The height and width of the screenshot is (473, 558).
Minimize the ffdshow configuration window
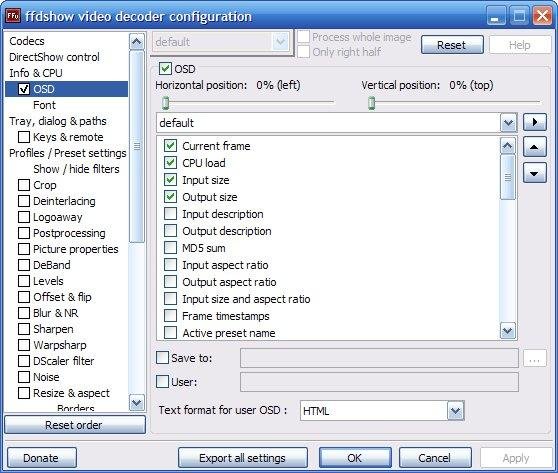click(x=495, y=16)
